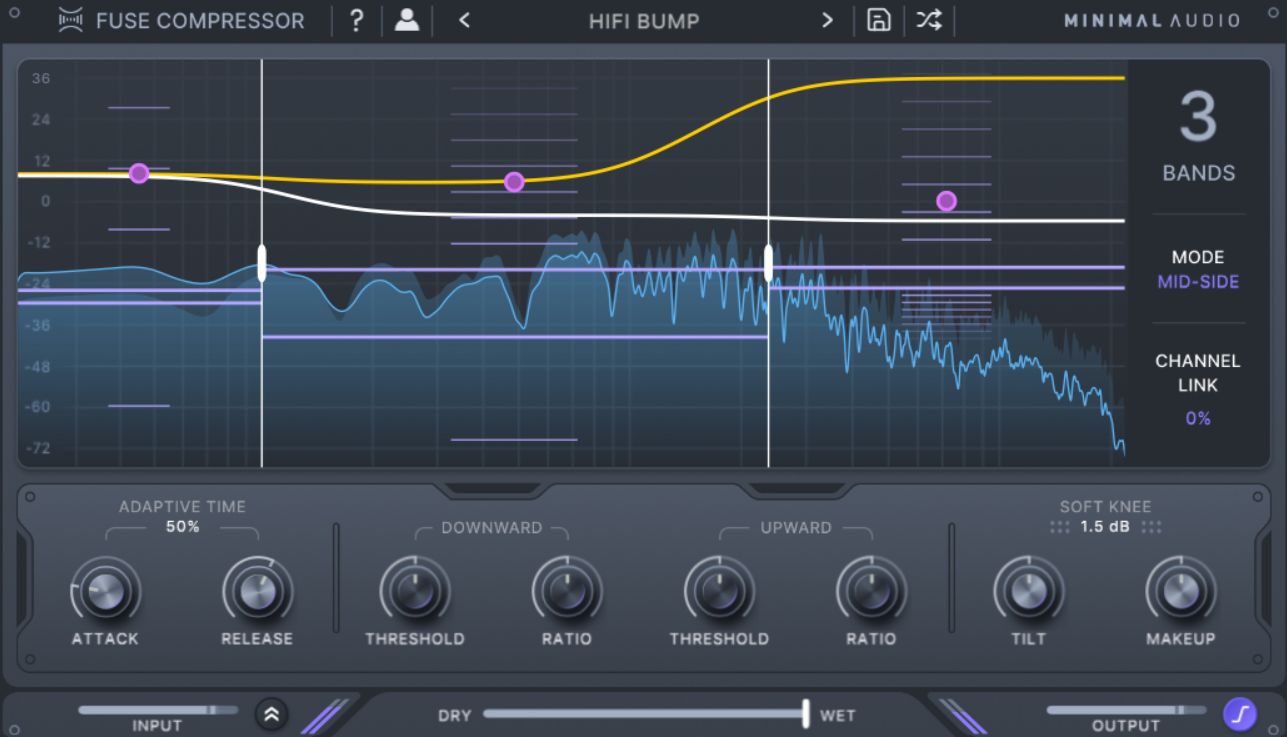1287x737 pixels.
Task: Click the Soft Knee 1.5 dB value
Action: 1105,526
